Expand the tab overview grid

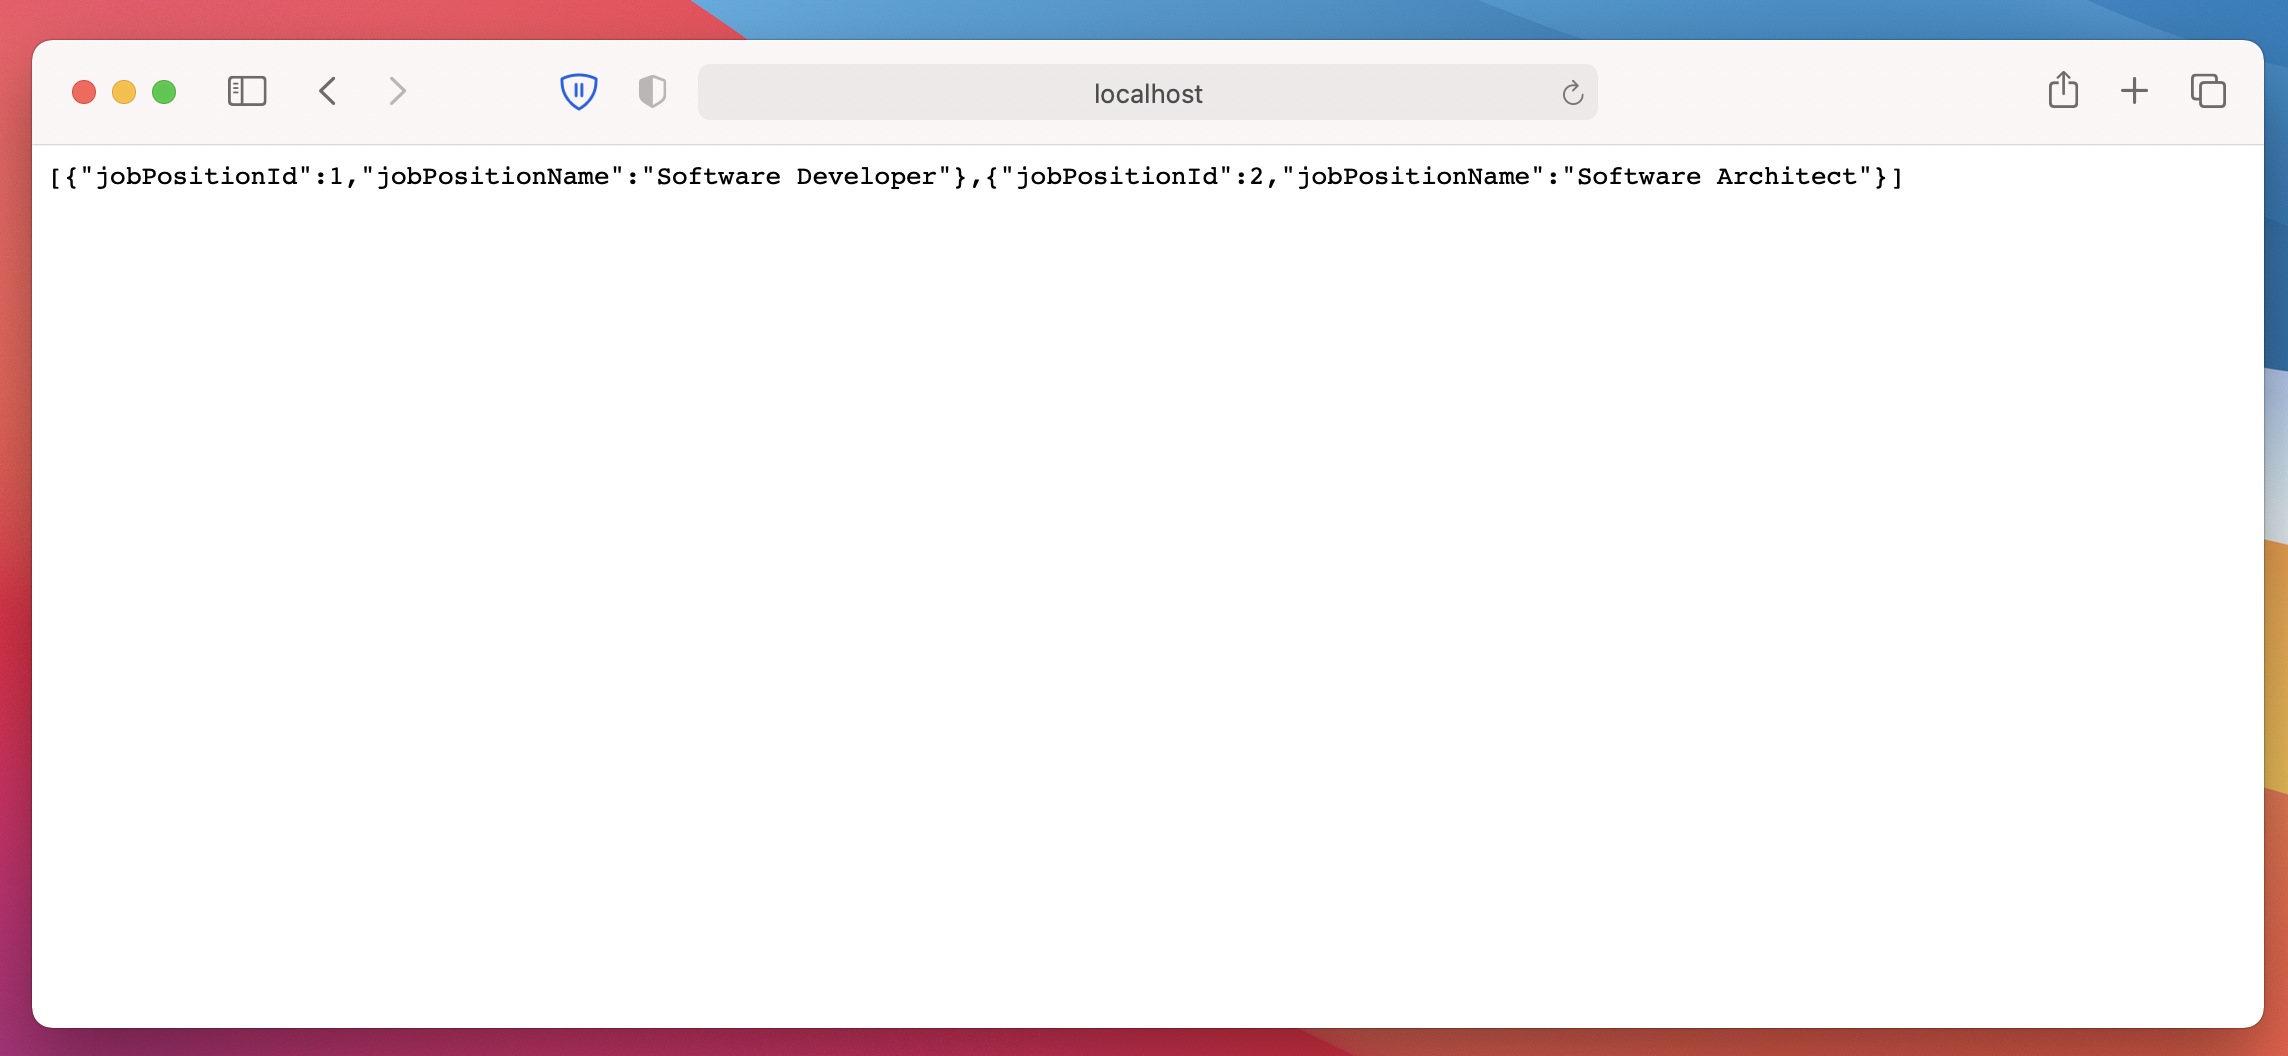[2208, 91]
